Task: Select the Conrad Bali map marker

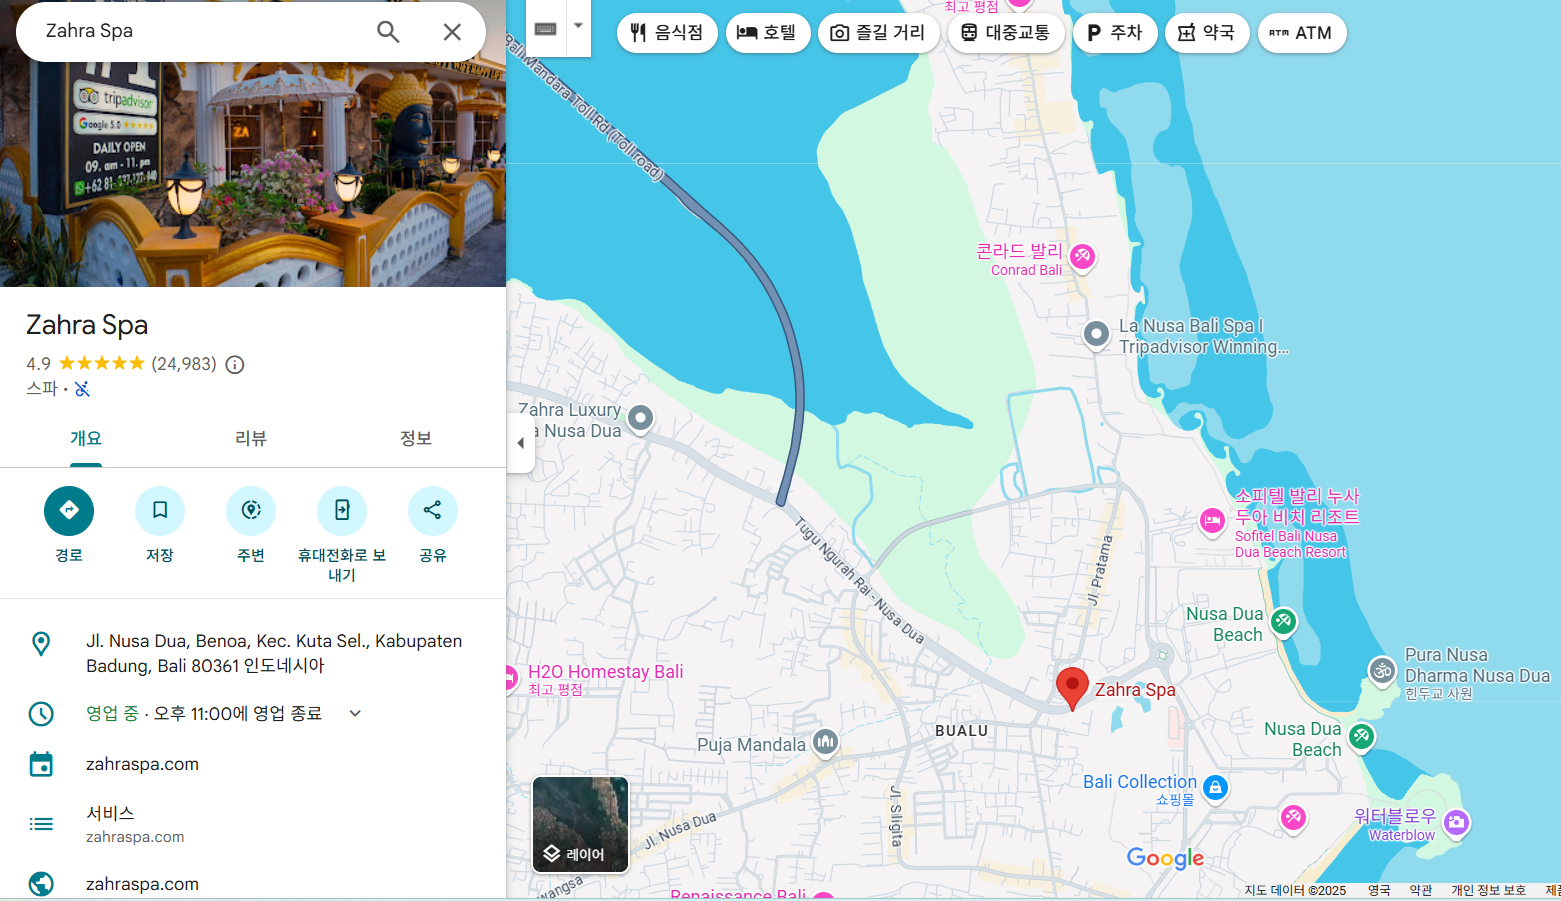Action: point(1082,257)
